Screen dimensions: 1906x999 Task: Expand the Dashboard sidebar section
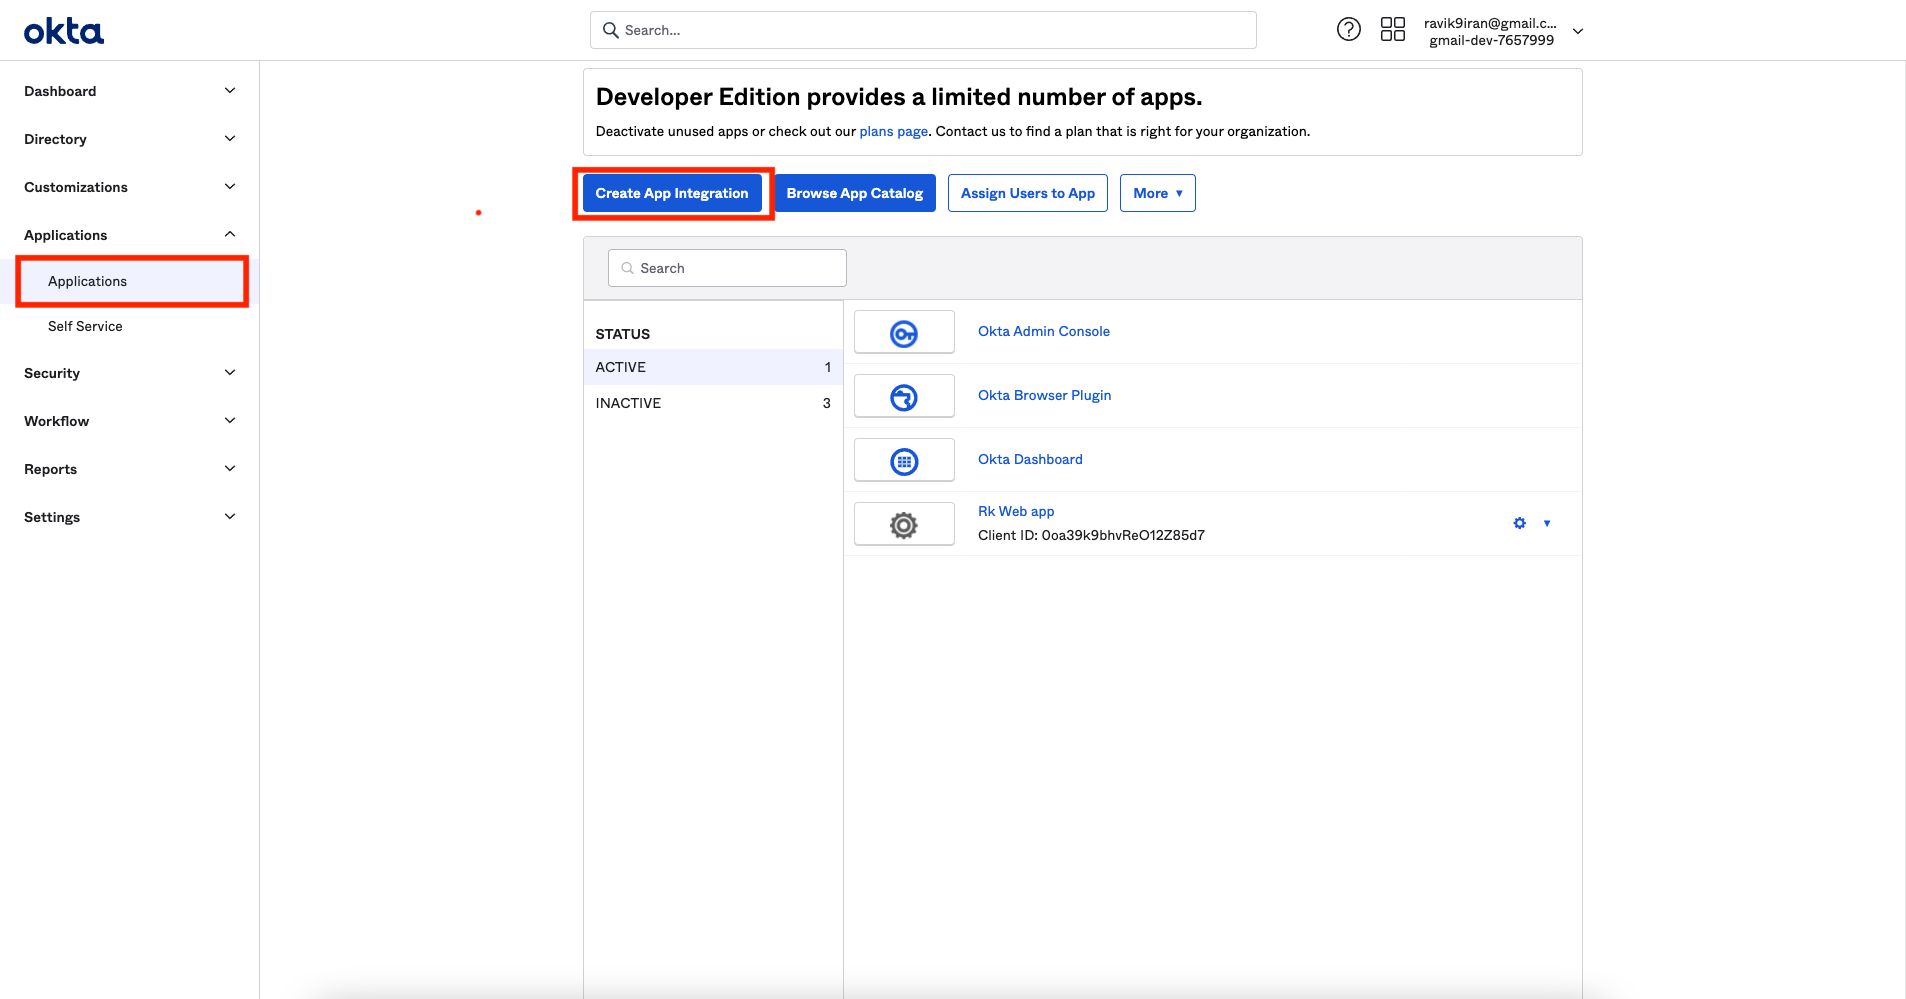[x=230, y=91]
